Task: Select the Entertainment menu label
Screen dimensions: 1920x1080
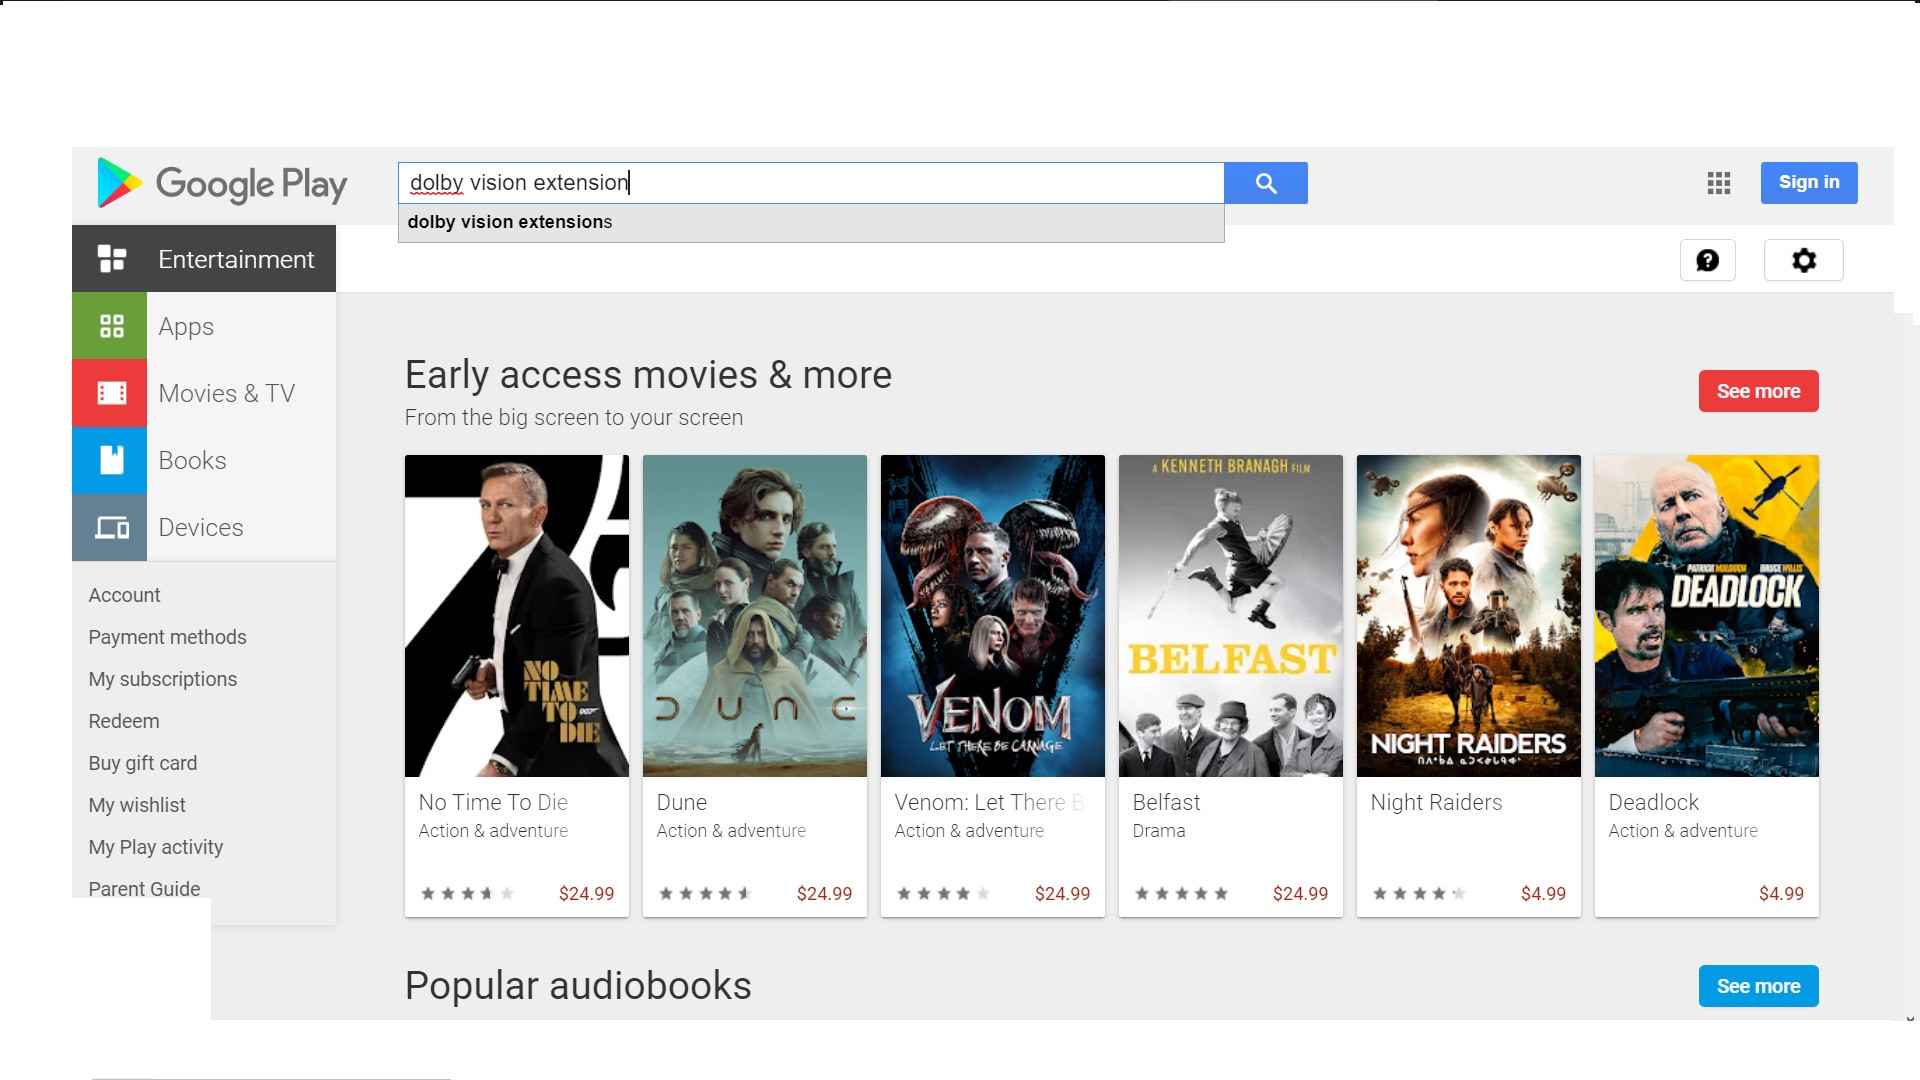Action: (x=236, y=259)
